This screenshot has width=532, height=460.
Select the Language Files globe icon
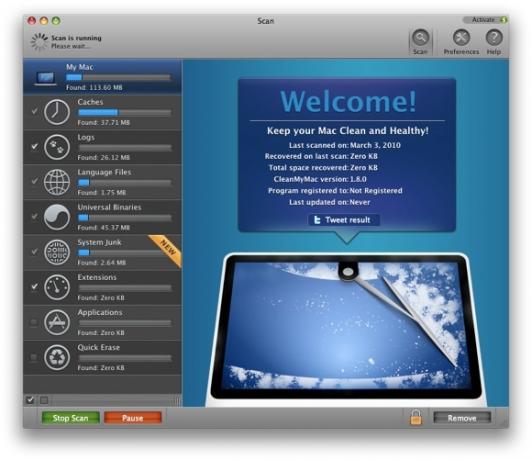[57, 182]
